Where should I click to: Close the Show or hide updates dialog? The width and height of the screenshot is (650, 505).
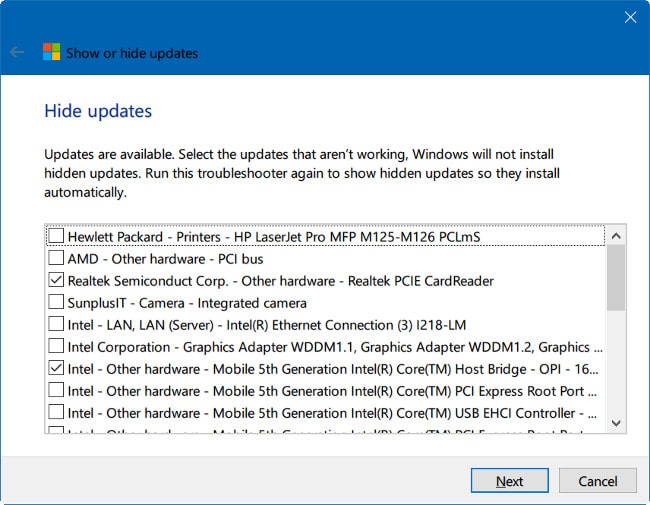pos(630,17)
